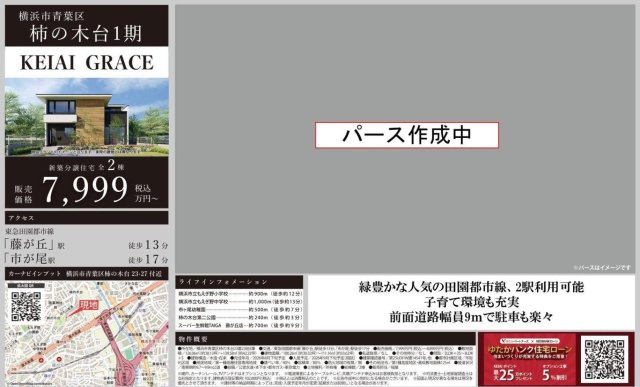This screenshot has width=640, height=387.
Task: Click the 販売価格 label
Action: point(23,194)
